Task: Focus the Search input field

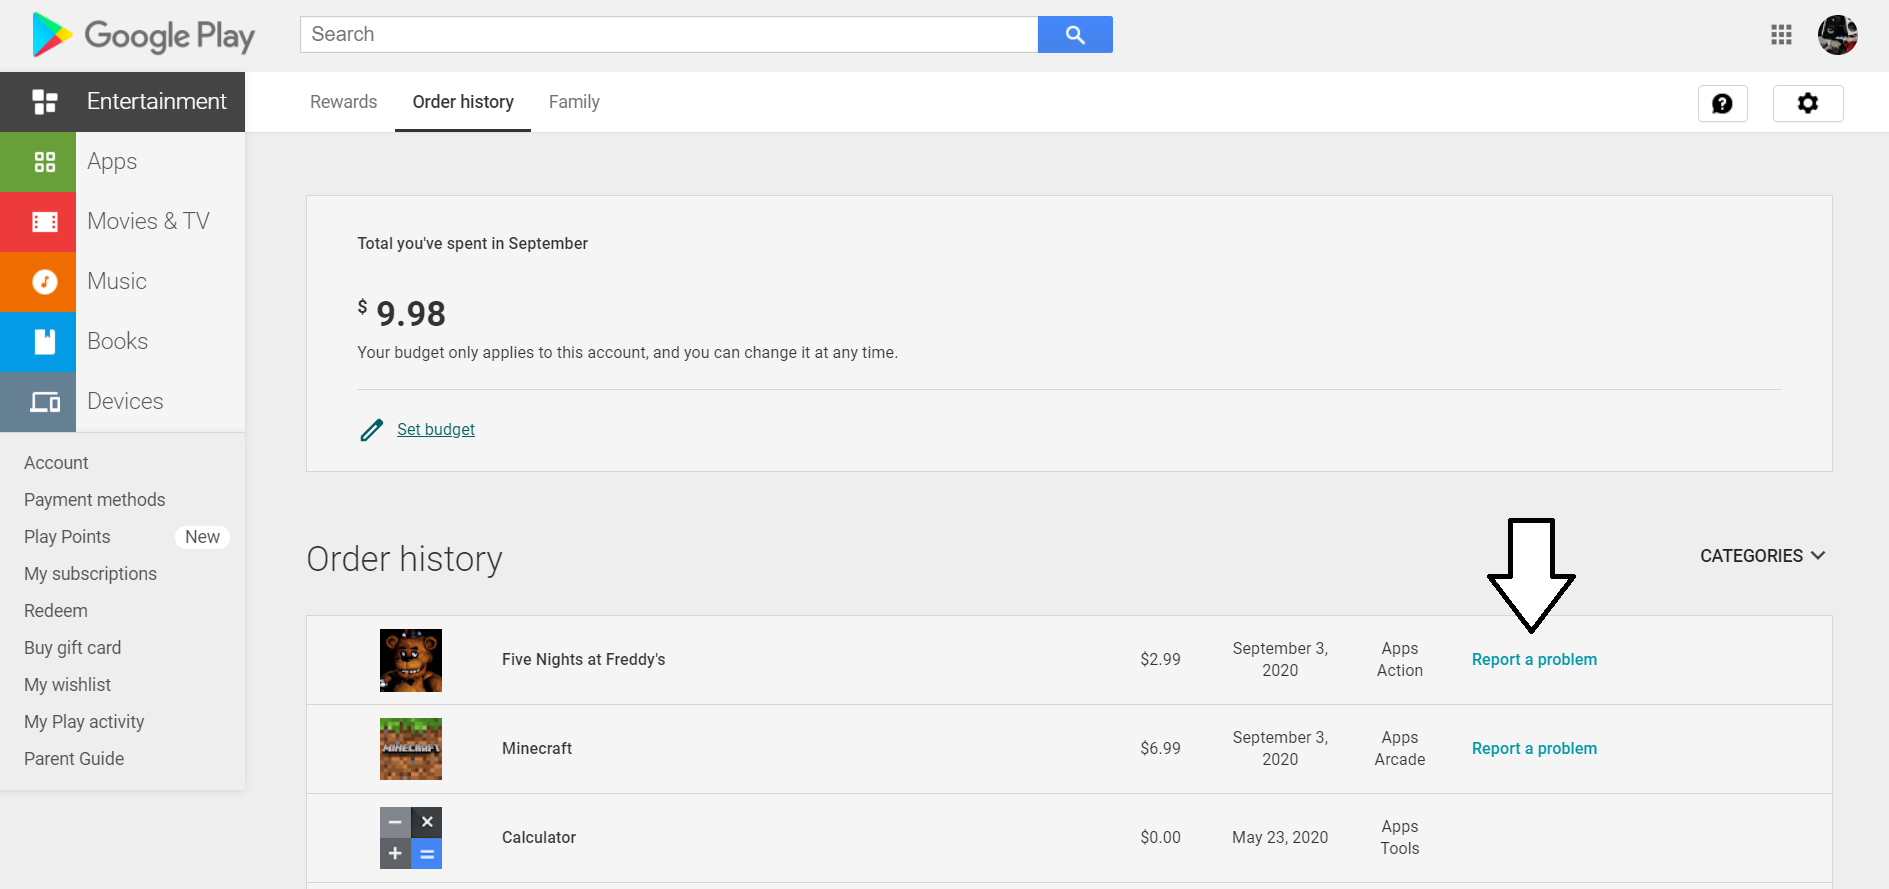Action: [669, 35]
